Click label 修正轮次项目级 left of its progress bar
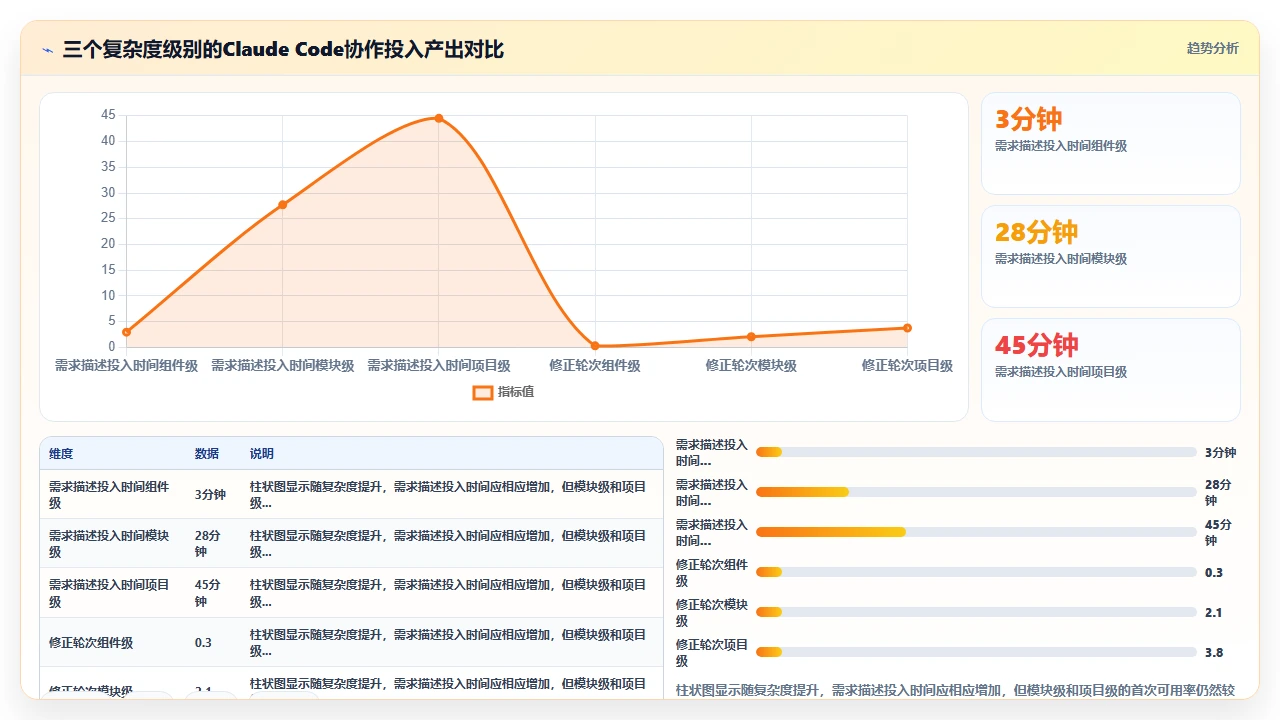 click(x=711, y=652)
